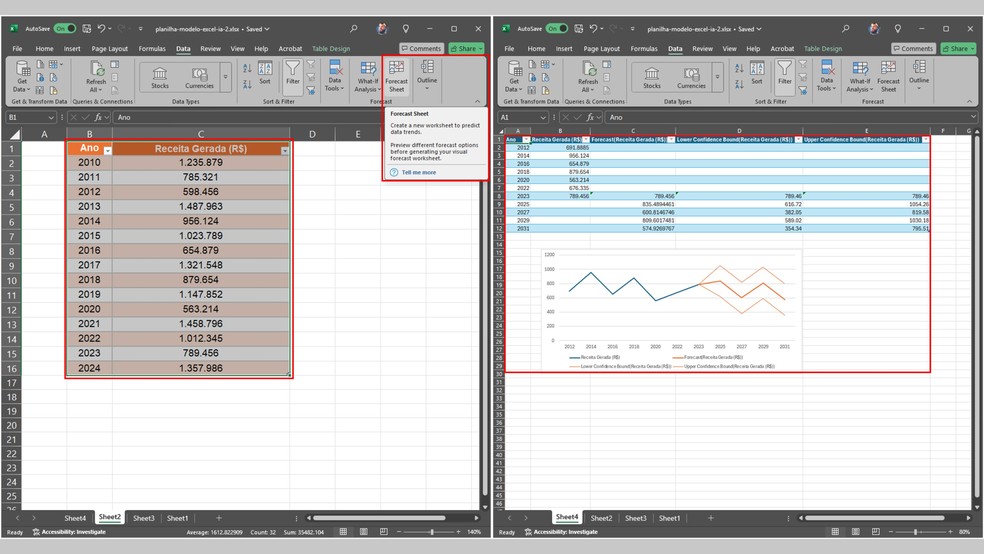Click the lightbulb icon in left title bar
This screenshot has width=984, height=554.
point(406,29)
